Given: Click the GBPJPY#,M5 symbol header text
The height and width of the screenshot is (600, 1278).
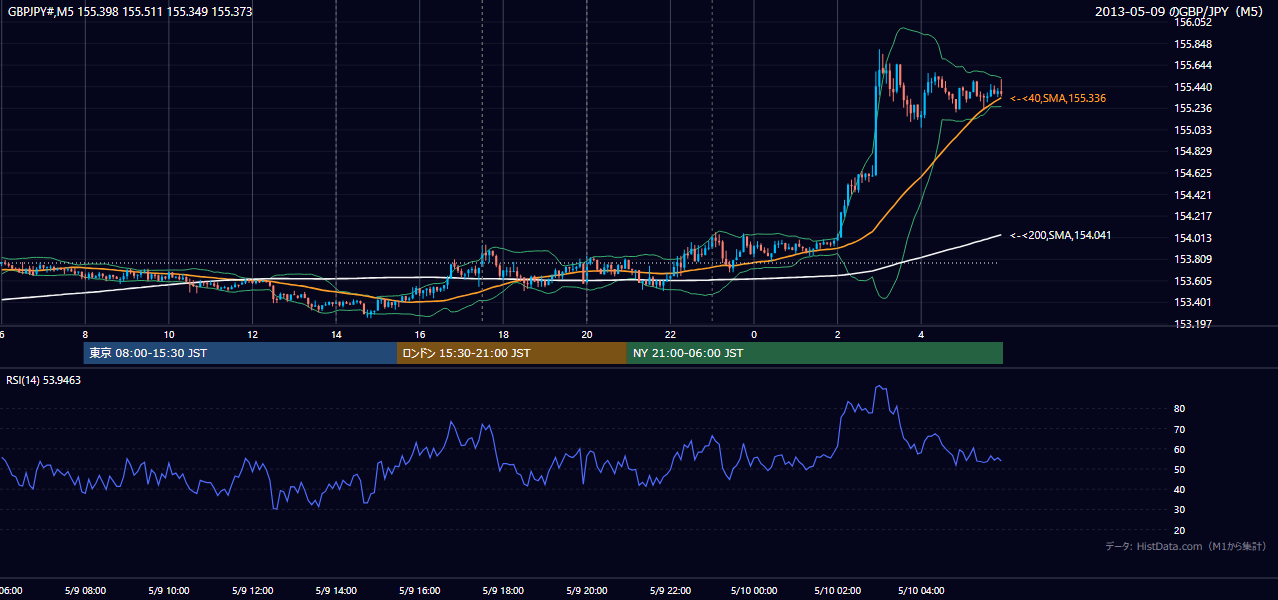Looking at the screenshot, I should pyautogui.click(x=130, y=11).
